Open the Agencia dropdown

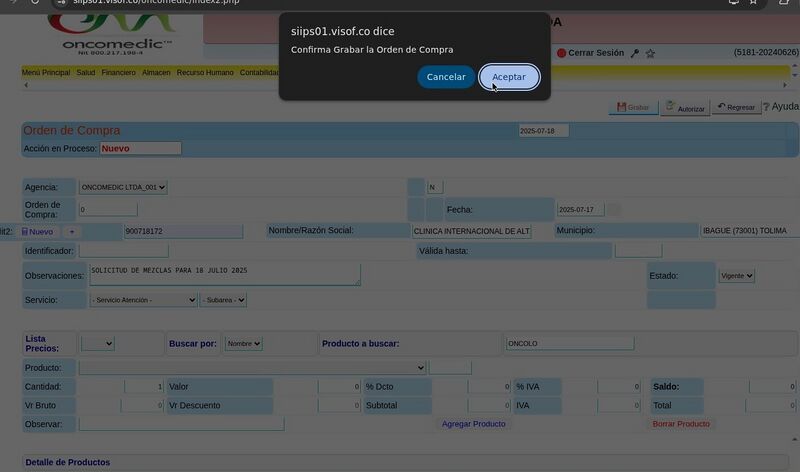(123, 187)
